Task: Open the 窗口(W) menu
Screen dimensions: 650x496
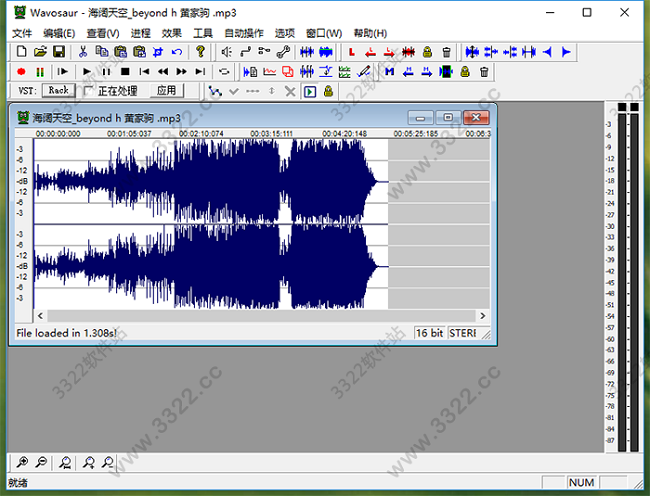Action: (324, 33)
